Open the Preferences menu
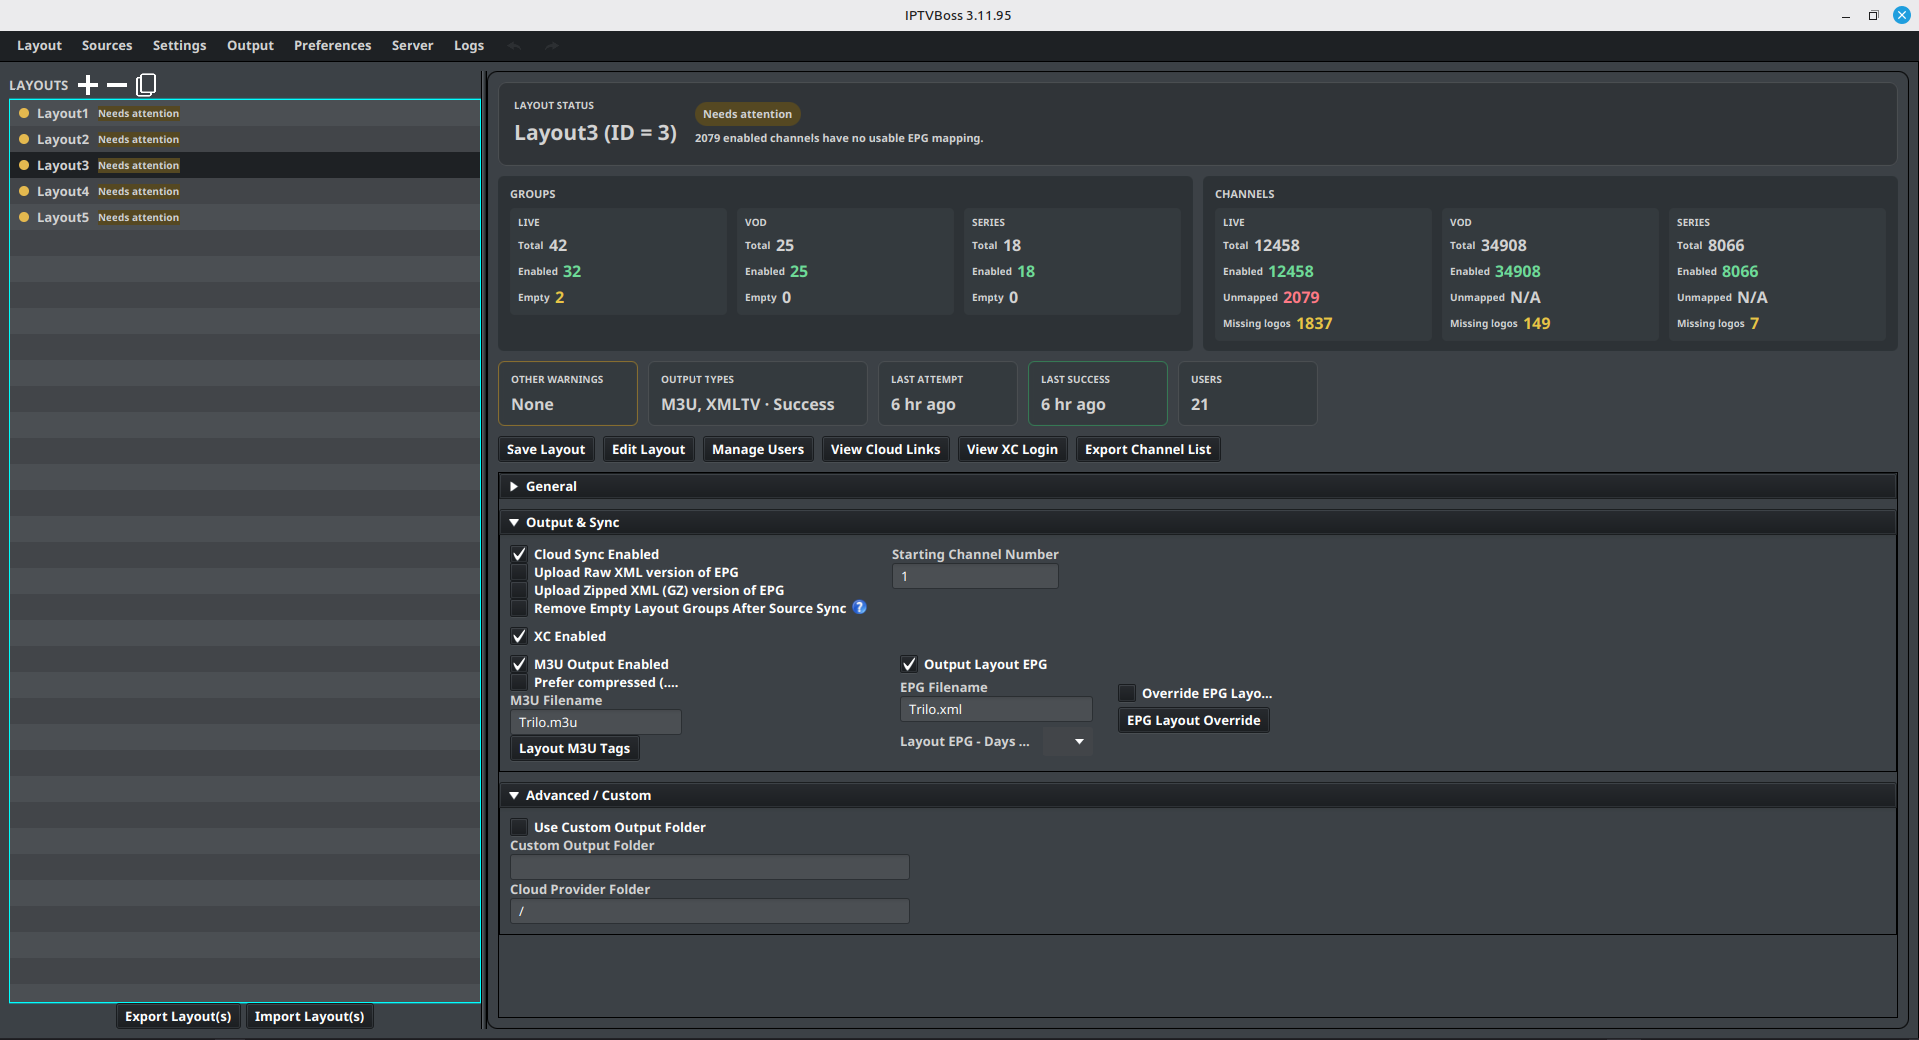Image resolution: width=1919 pixels, height=1040 pixels. pos(332,45)
